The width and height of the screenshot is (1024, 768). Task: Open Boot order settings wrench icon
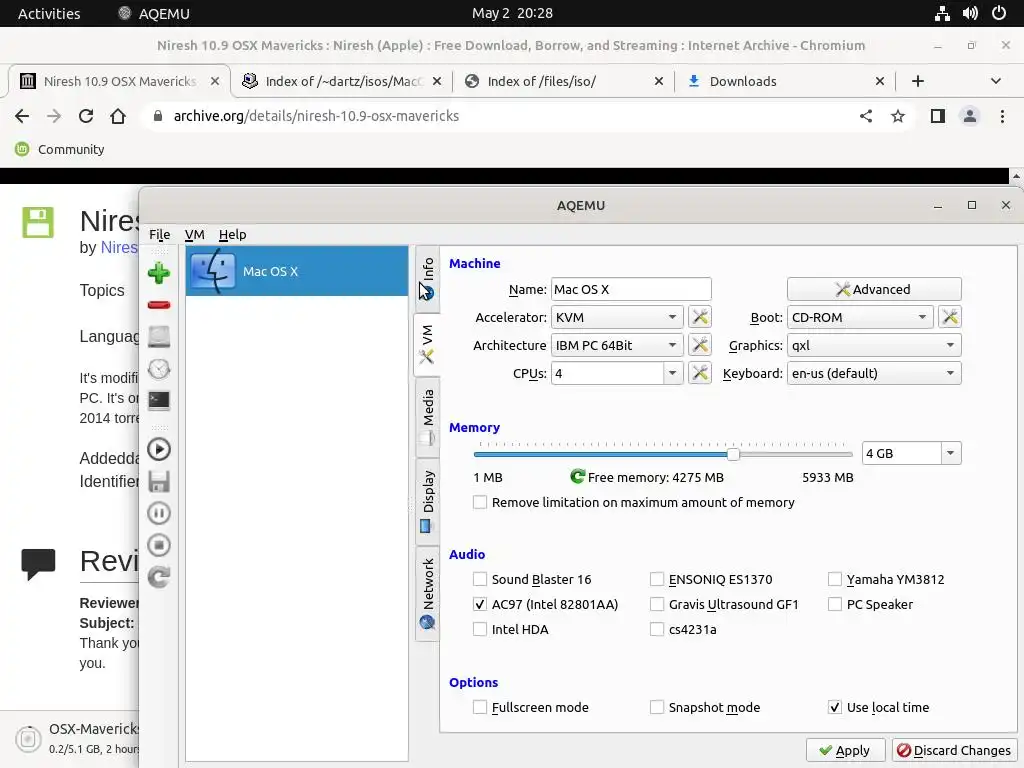[950, 317]
